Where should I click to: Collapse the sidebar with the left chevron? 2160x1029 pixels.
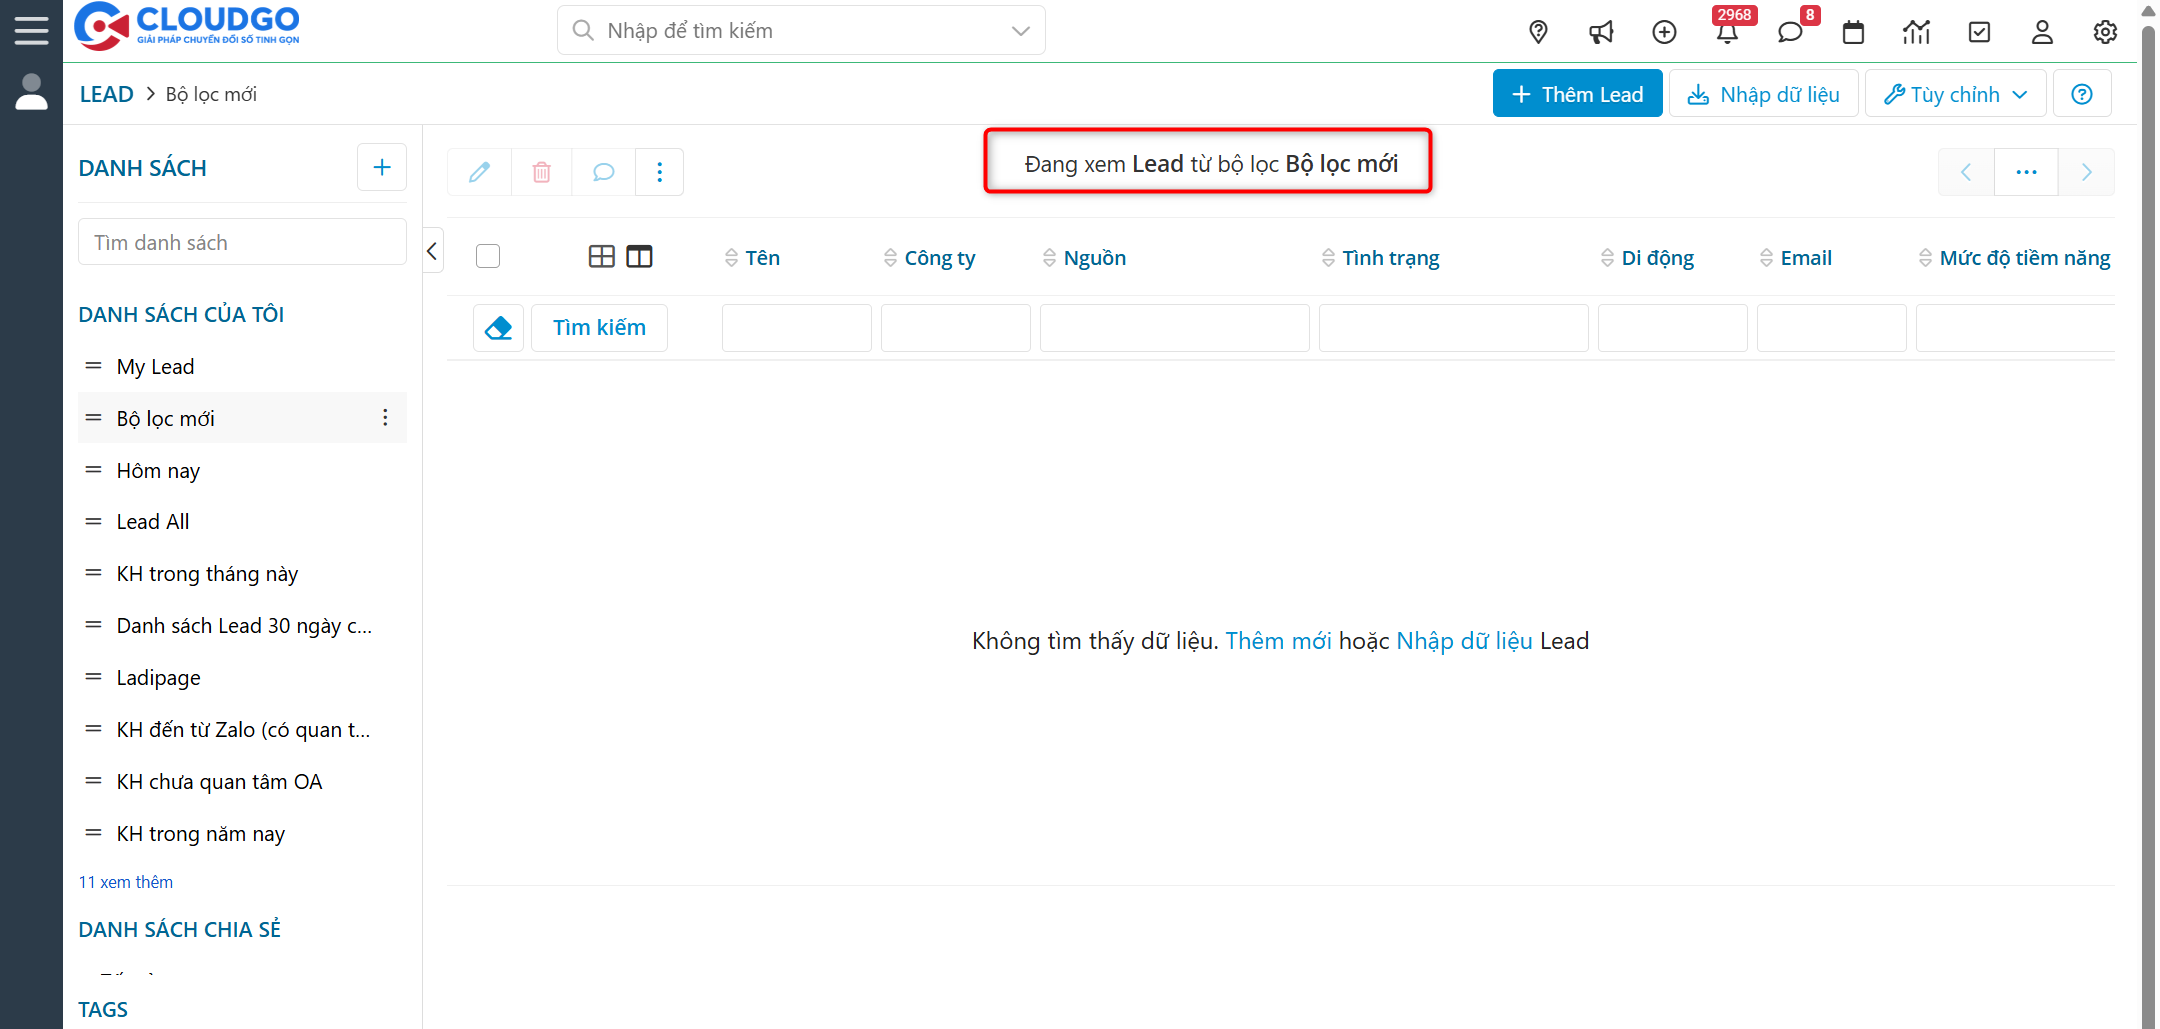(432, 250)
